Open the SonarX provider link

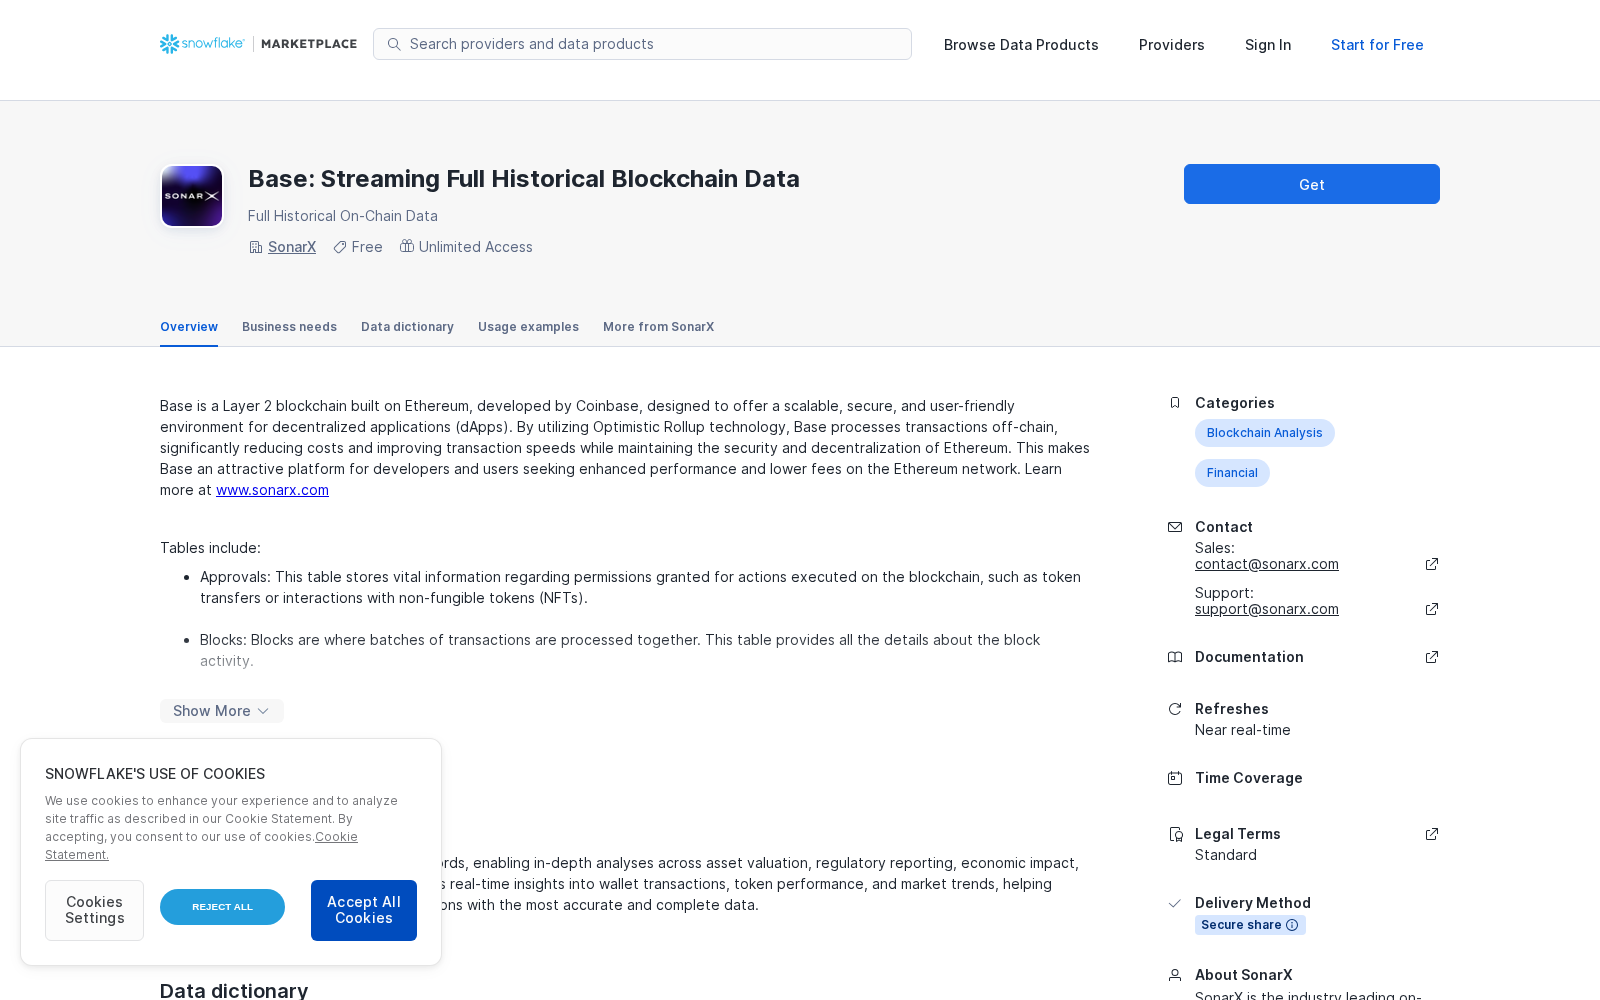tap(292, 247)
